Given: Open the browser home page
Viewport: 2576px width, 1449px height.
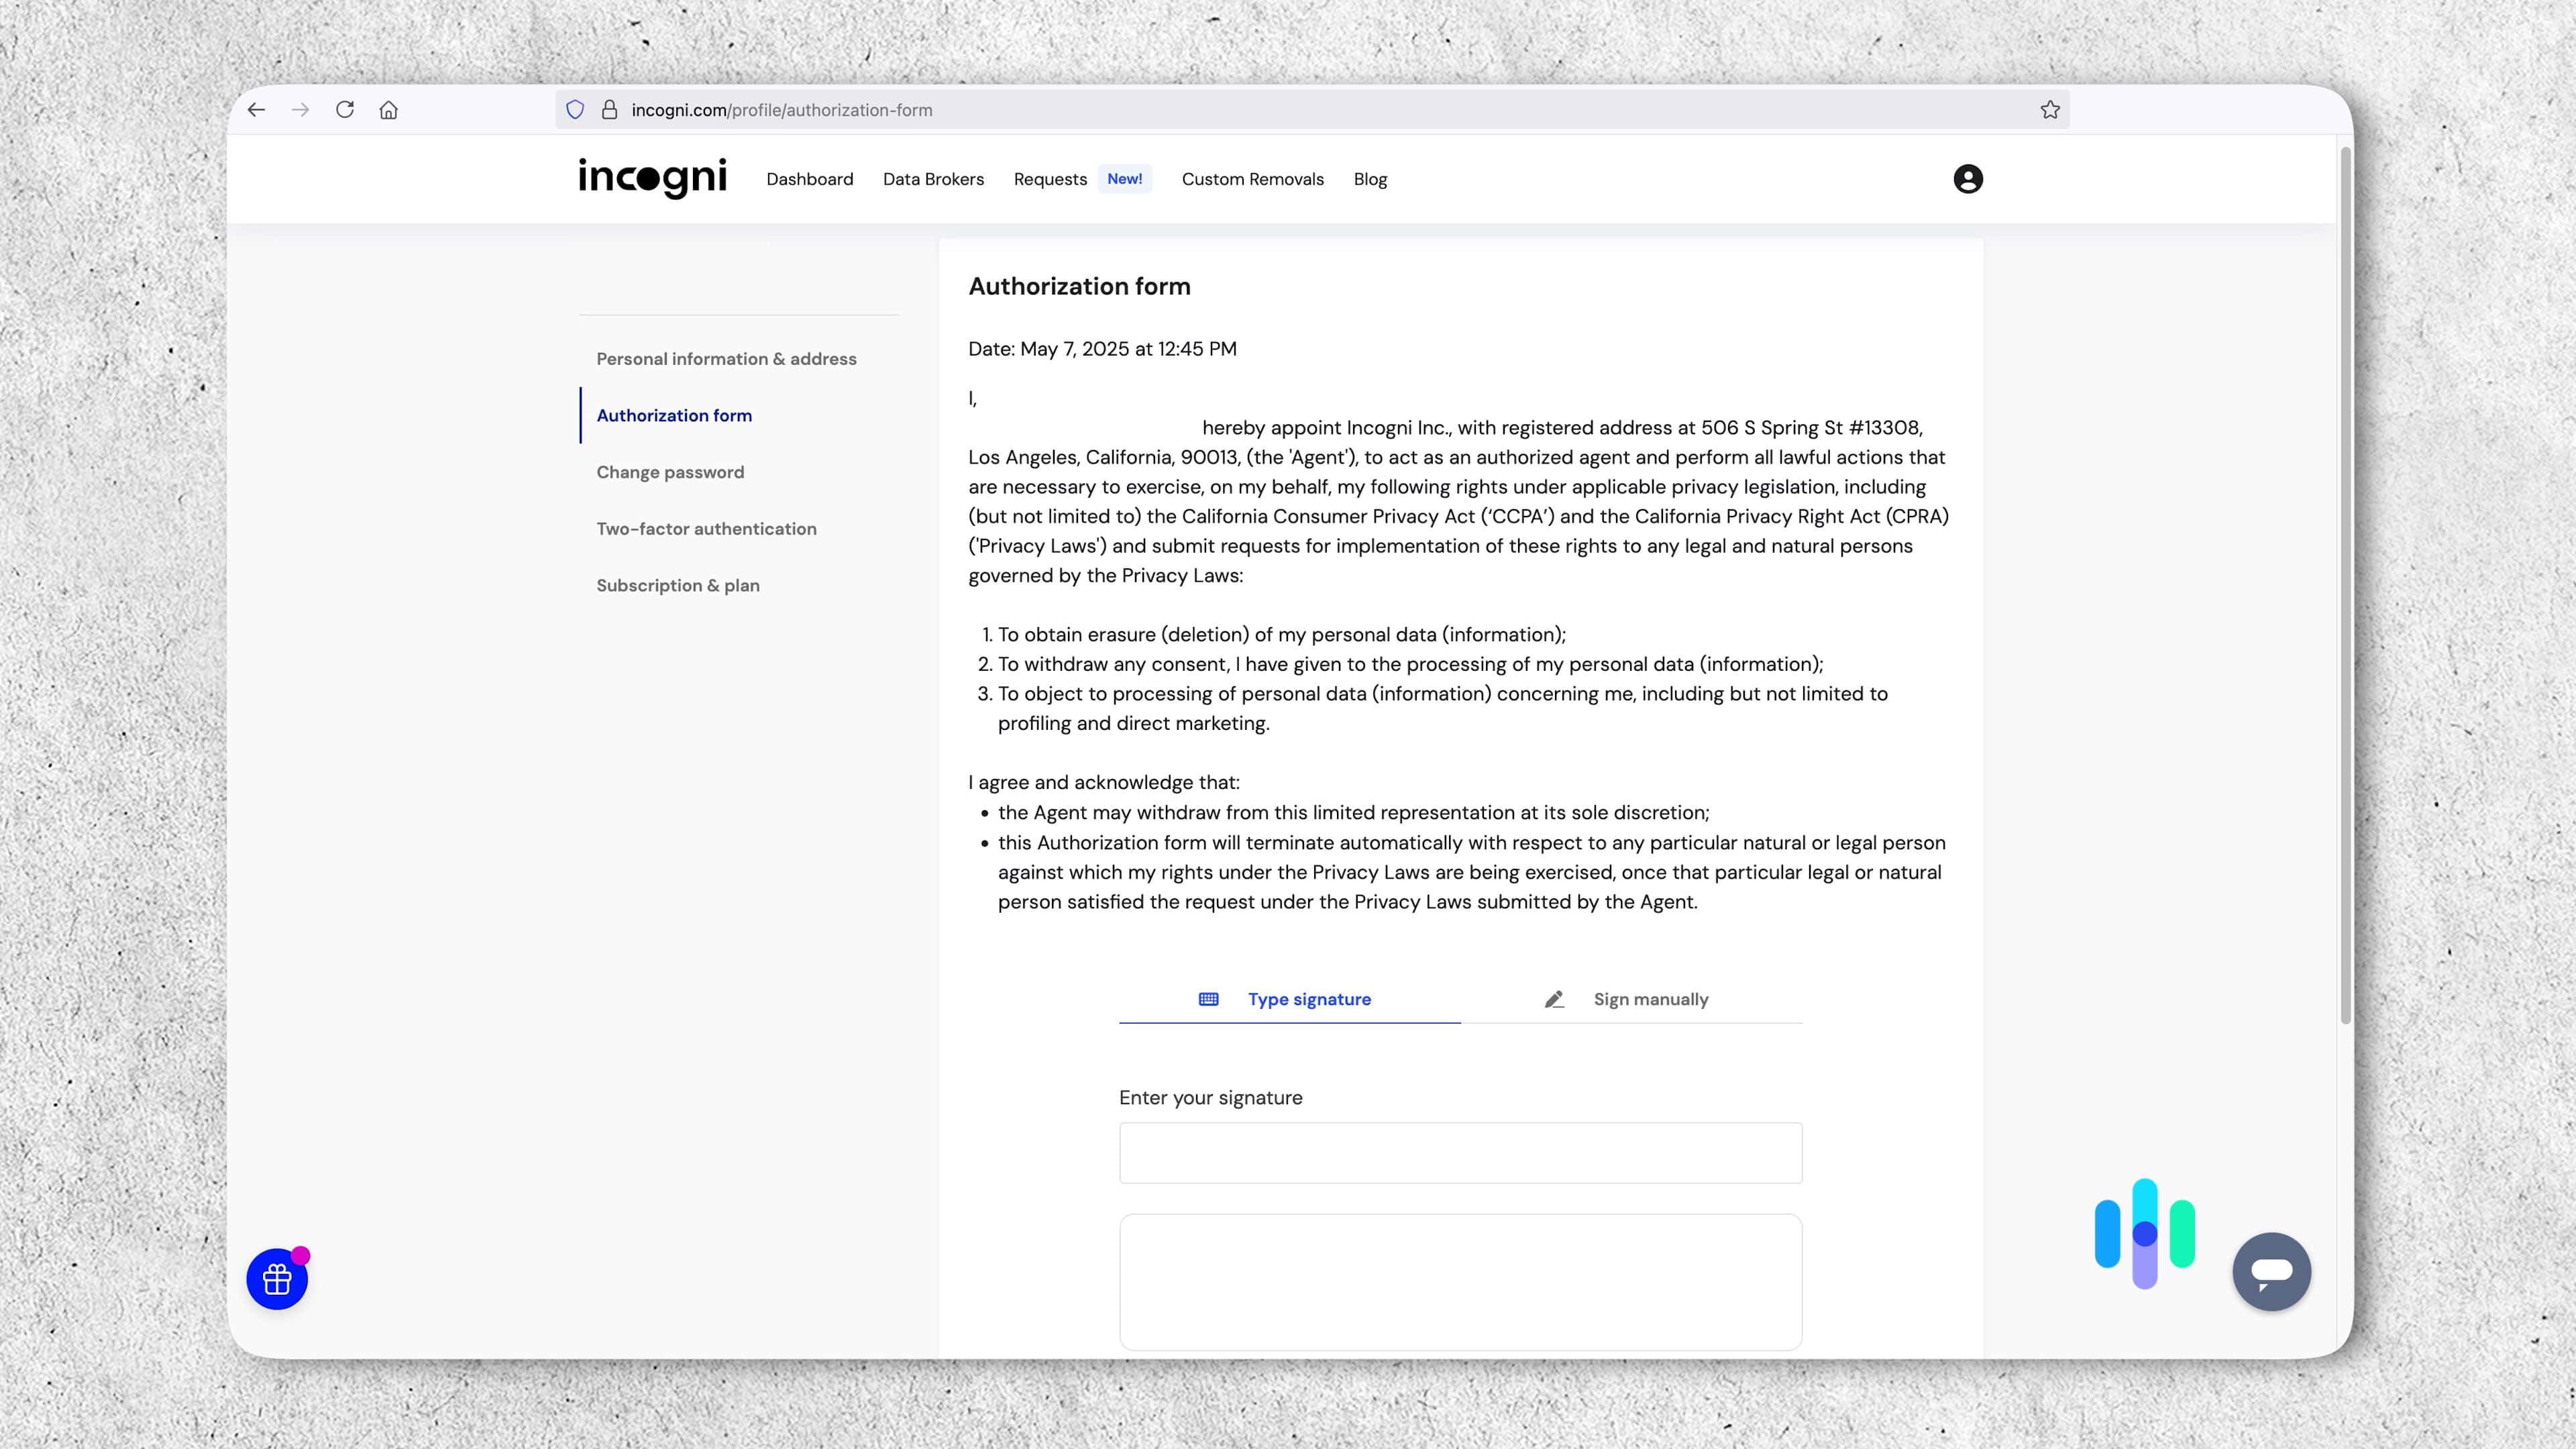Looking at the screenshot, I should pyautogui.click(x=390, y=110).
